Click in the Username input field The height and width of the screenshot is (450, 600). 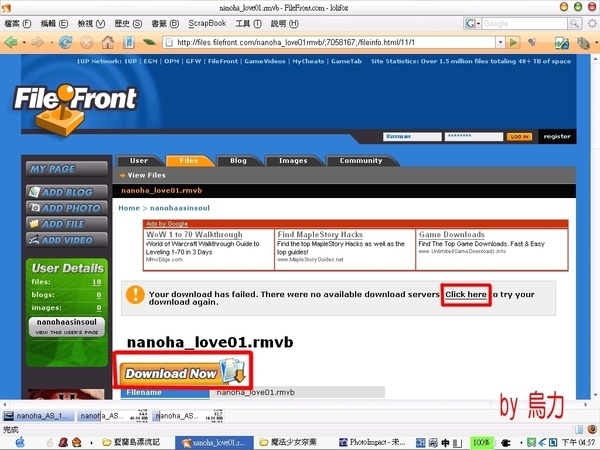412,137
